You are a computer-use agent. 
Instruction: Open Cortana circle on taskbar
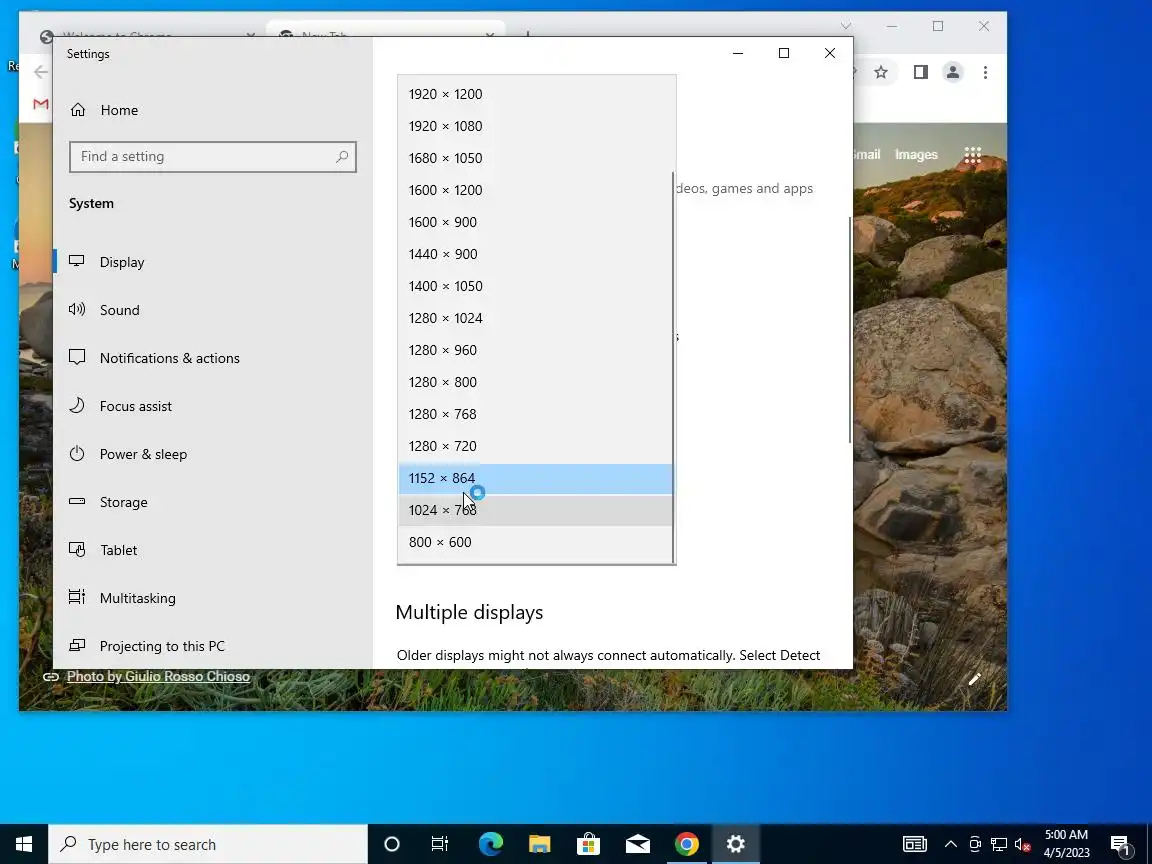tap(392, 844)
